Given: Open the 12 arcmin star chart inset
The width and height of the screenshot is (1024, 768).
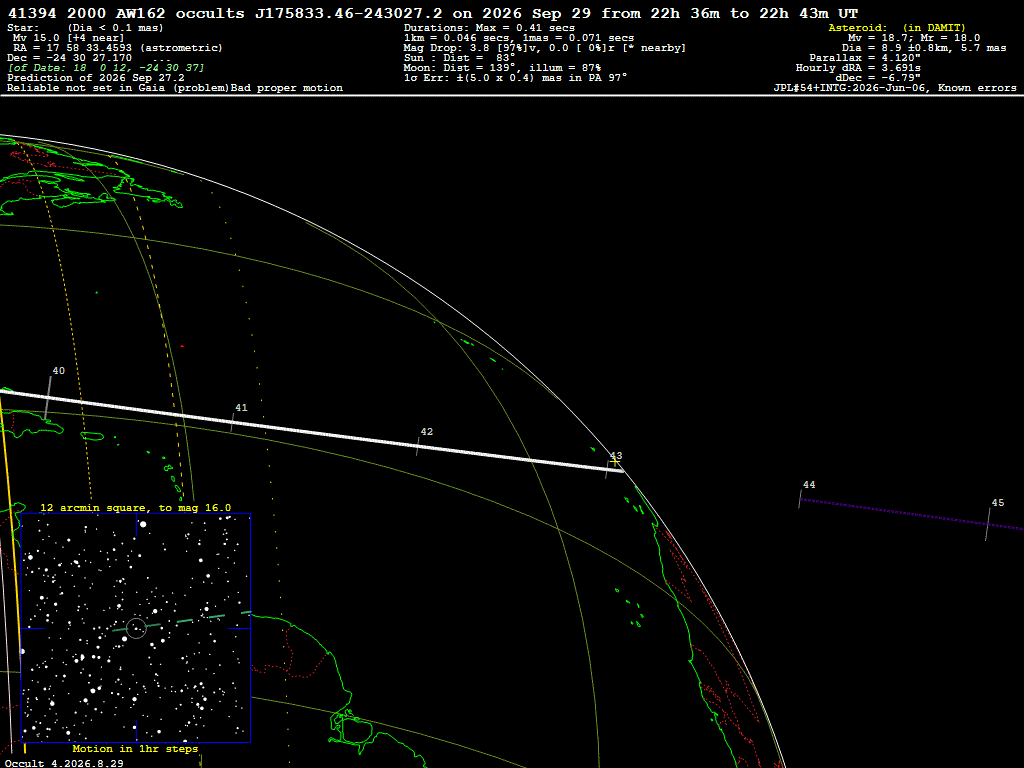Looking at the screenshot, I should point(136,628).
